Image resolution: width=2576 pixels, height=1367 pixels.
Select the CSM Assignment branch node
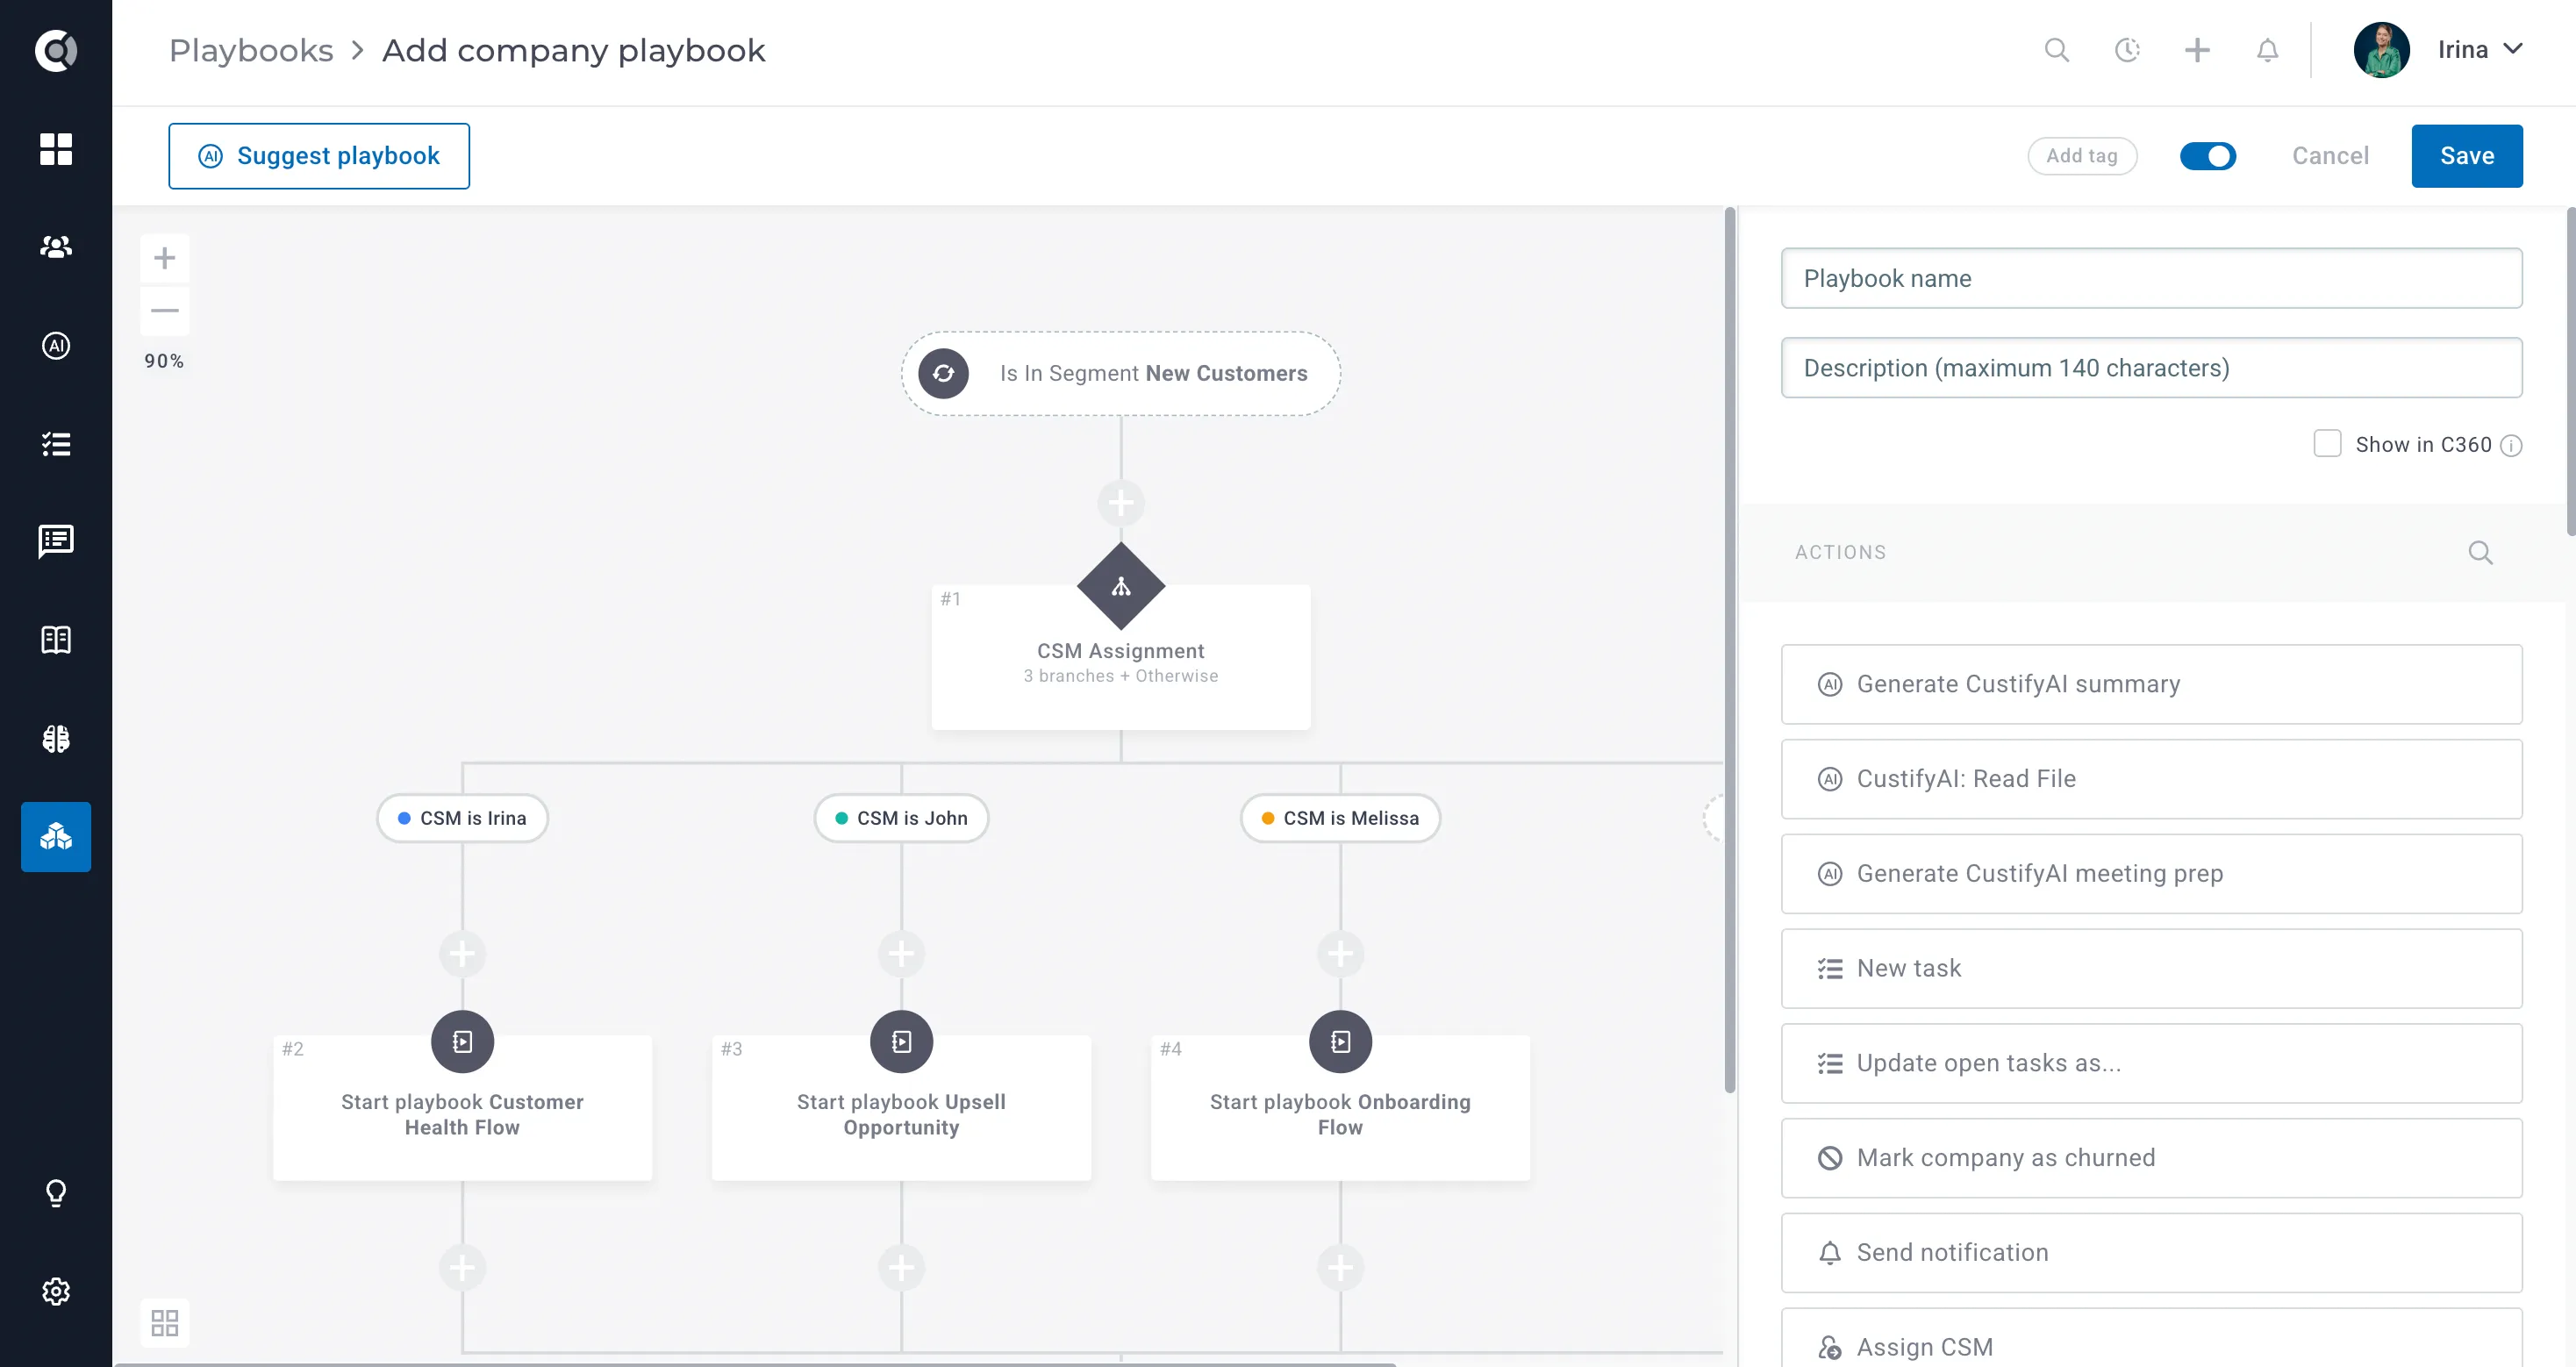[1120, 657]
